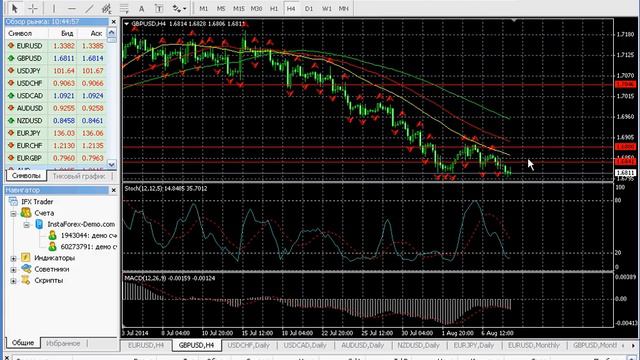Select the Text Label 'T' tool
The image size is (640, 360).
pyautogui.click(x=159, y=9)
